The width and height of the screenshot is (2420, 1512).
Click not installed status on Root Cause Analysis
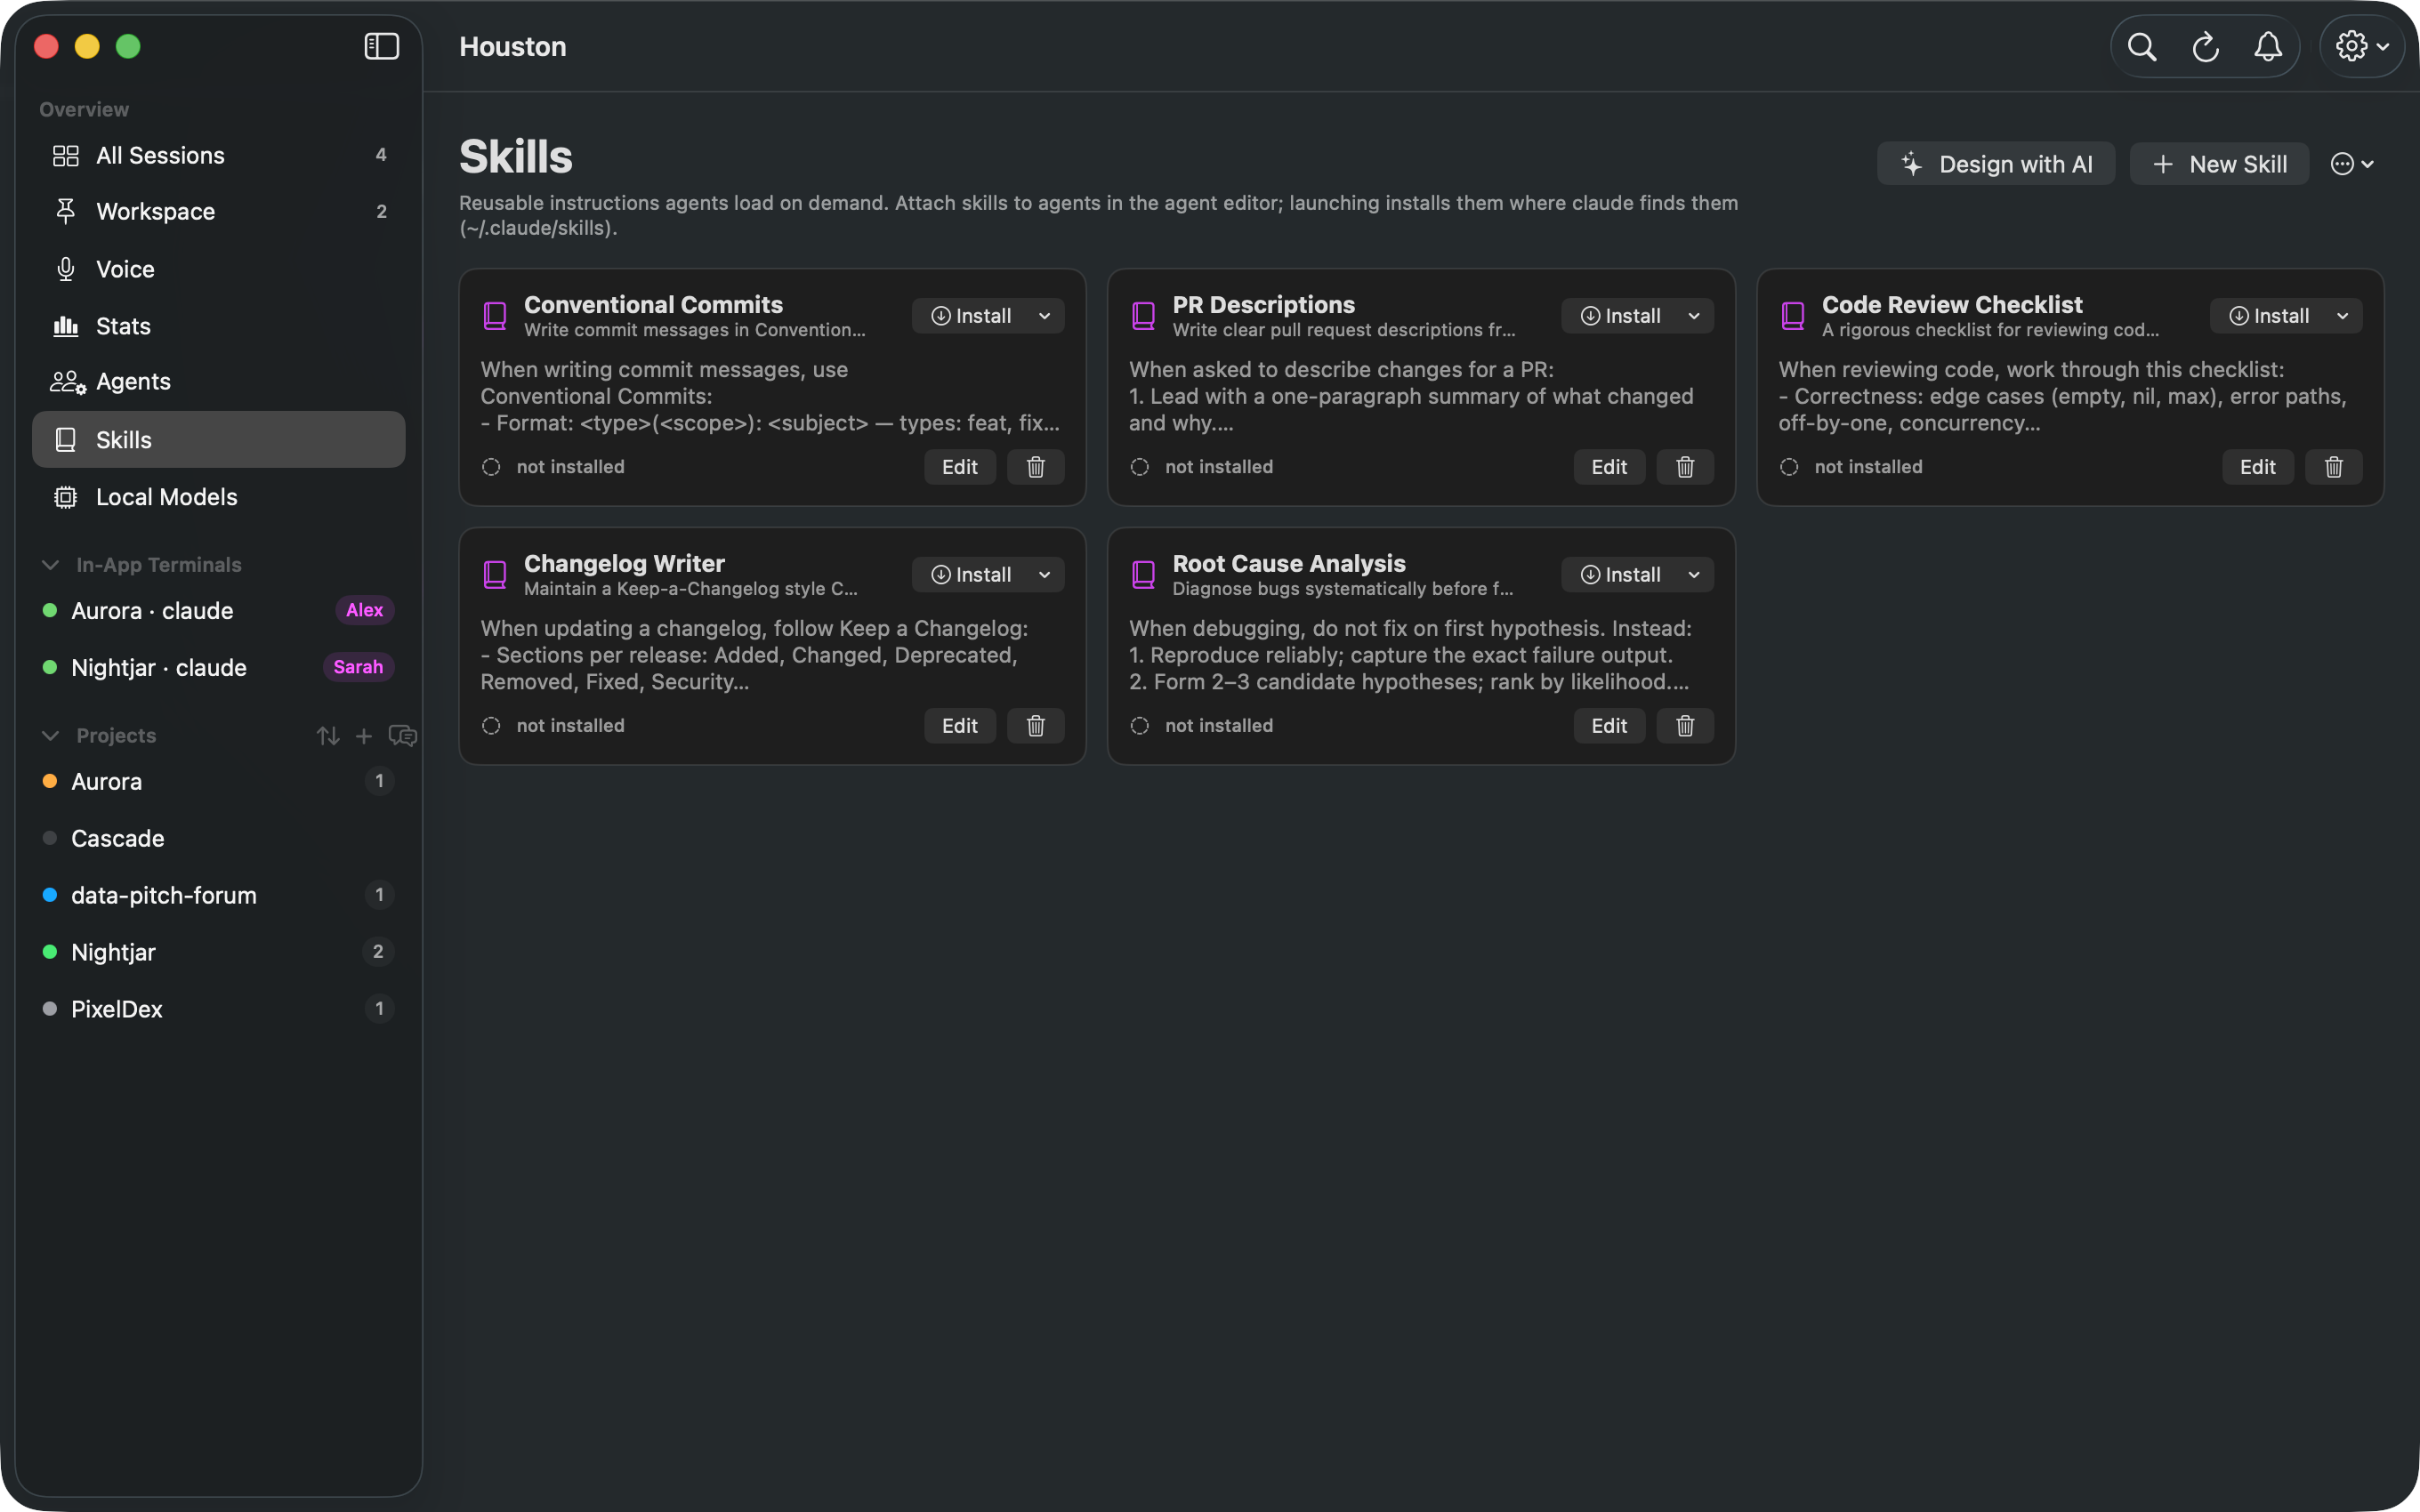click(x=1201, y=726)
